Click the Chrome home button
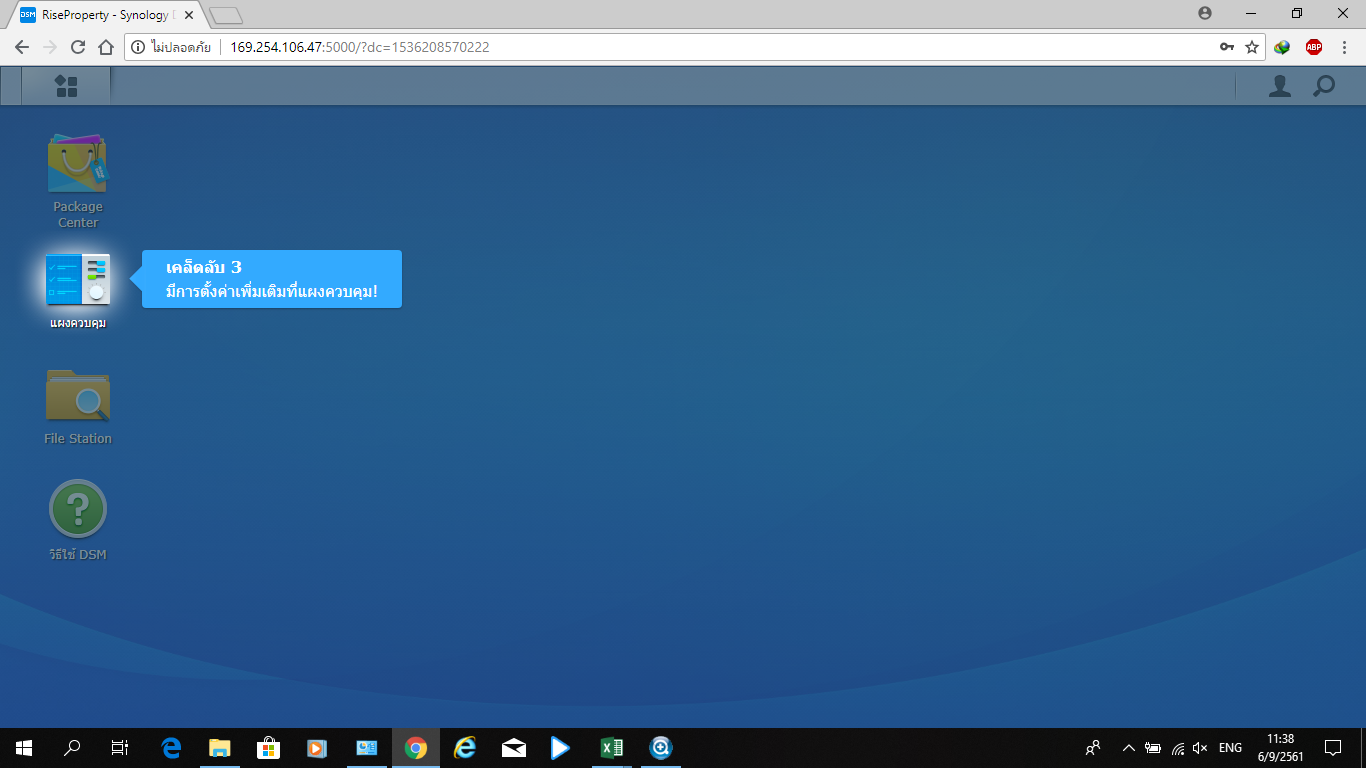The height and width of the screenshot is (768, 1366). click(106, 47)
